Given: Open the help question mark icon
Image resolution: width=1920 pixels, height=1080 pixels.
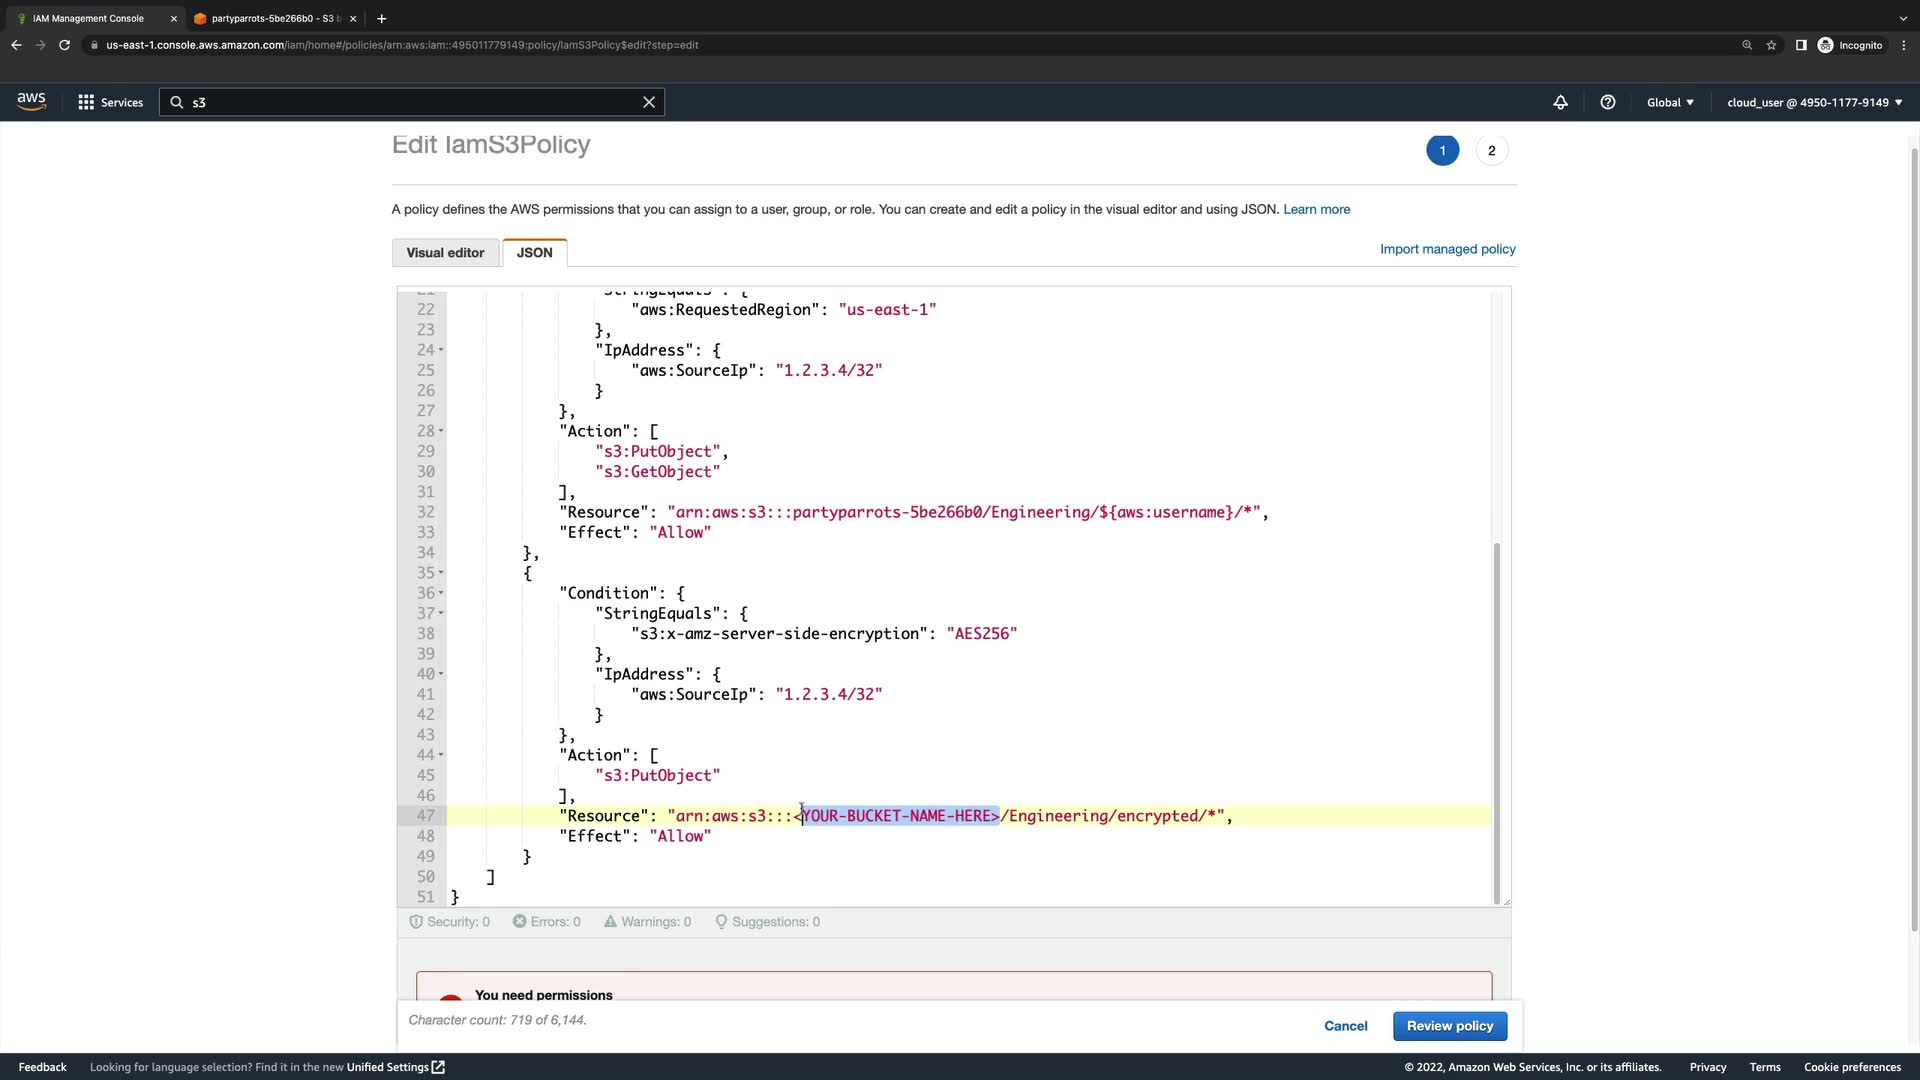Looking at the screenshot, I should click(1608, 102).
